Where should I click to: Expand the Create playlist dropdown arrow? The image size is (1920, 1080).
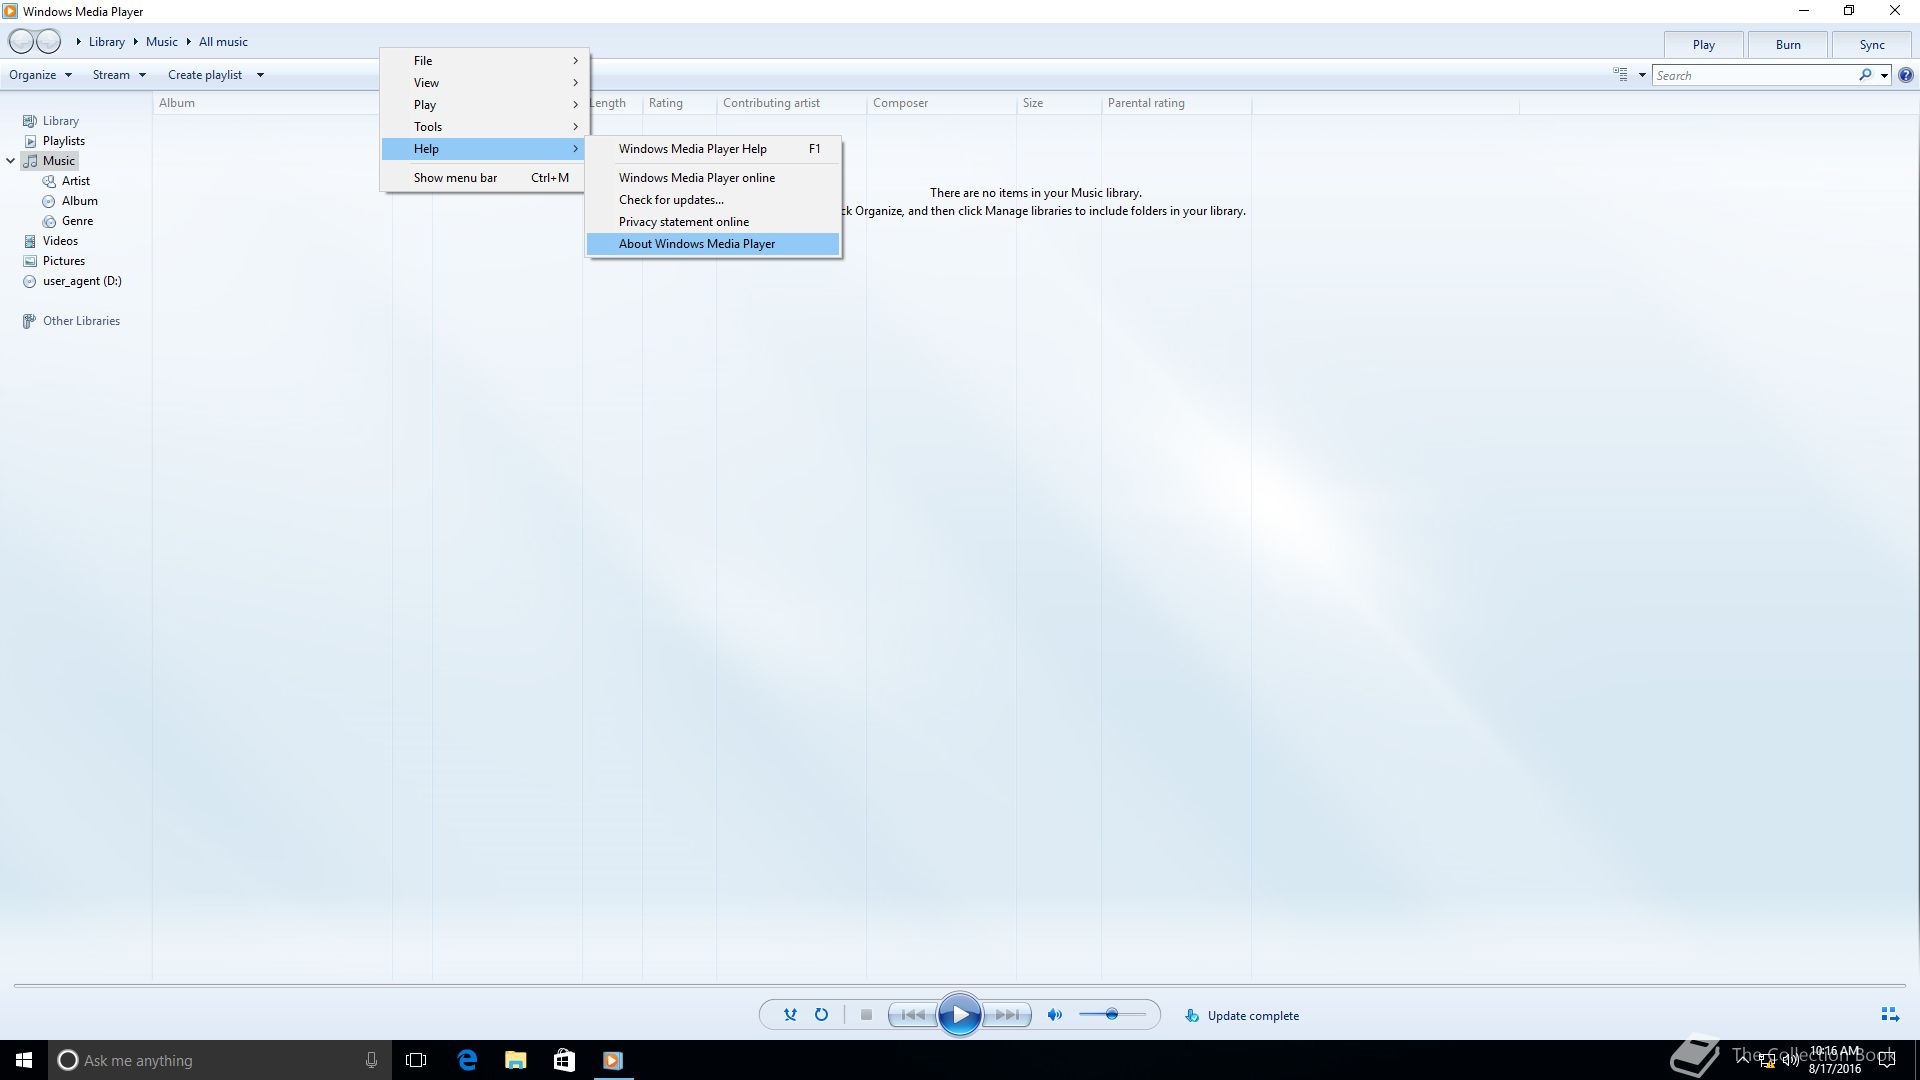(260, 75)
